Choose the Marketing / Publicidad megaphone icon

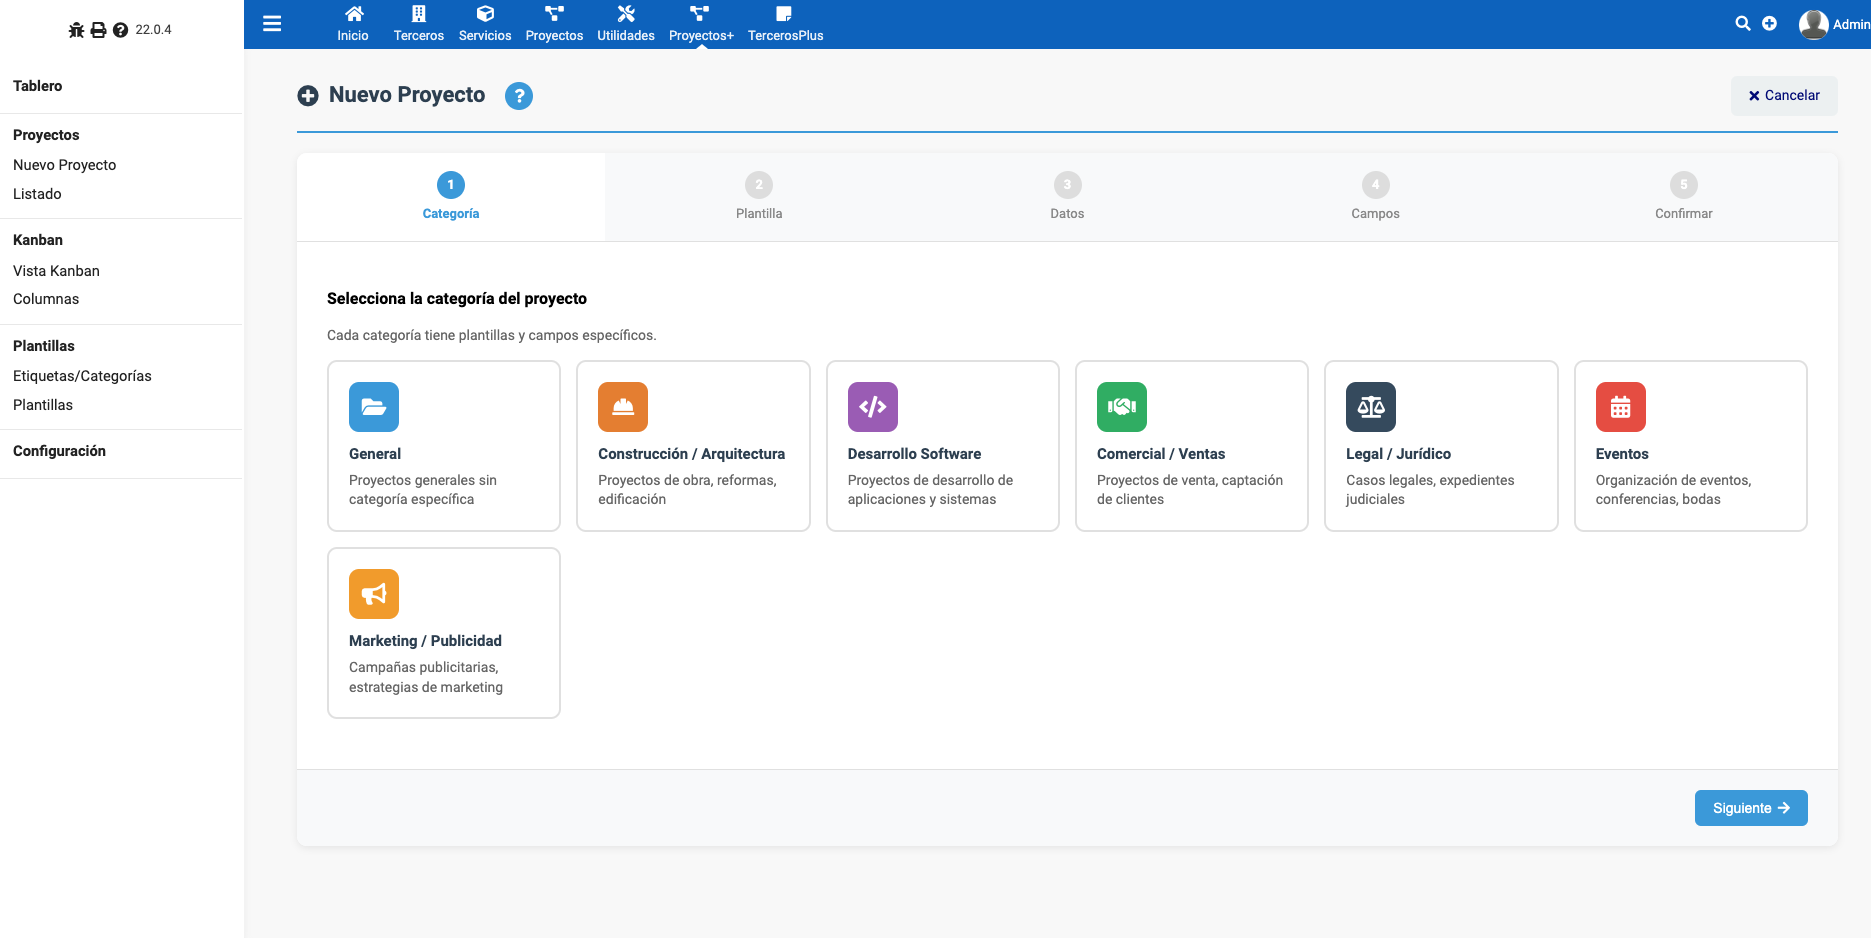(x=373, y=594)
